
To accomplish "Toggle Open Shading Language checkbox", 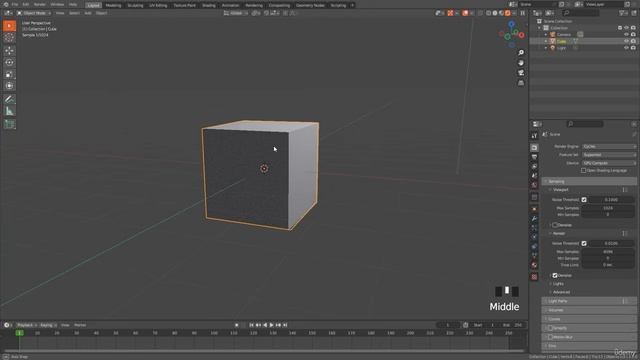I will 584,171.
